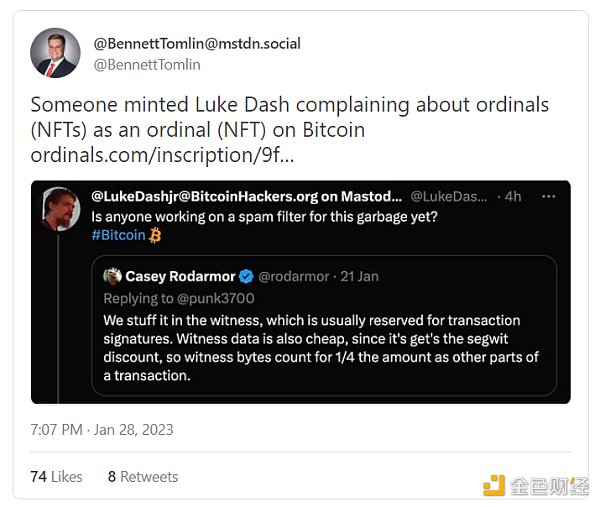Click the gray @BennettTomlin handle
Screen dimensions: 600x507
pyautogui.click(x=146, y=65)
